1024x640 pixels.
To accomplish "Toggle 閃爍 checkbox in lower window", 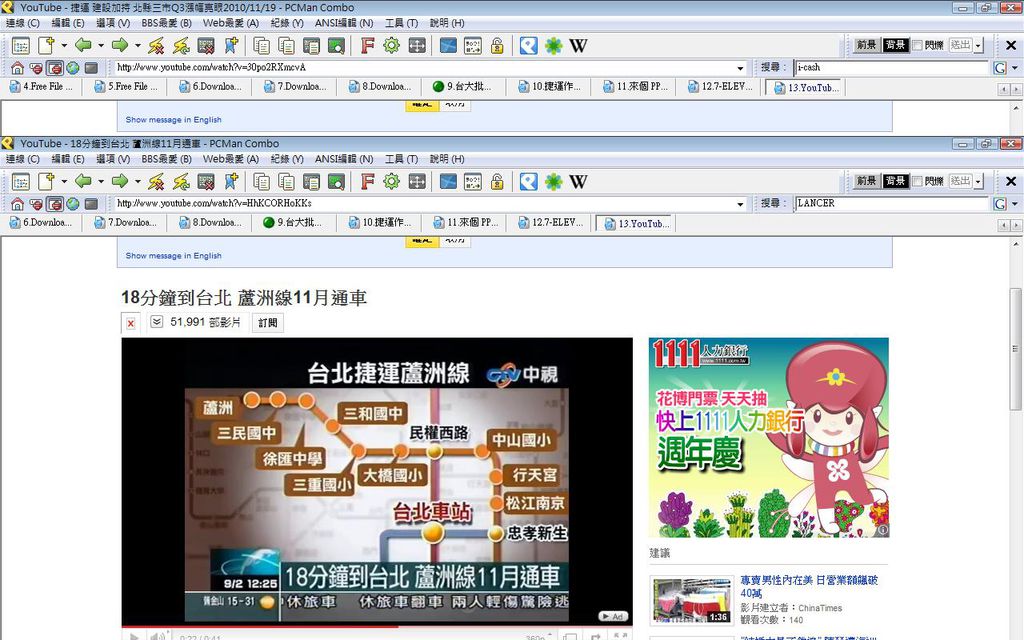I will (918, 181).
